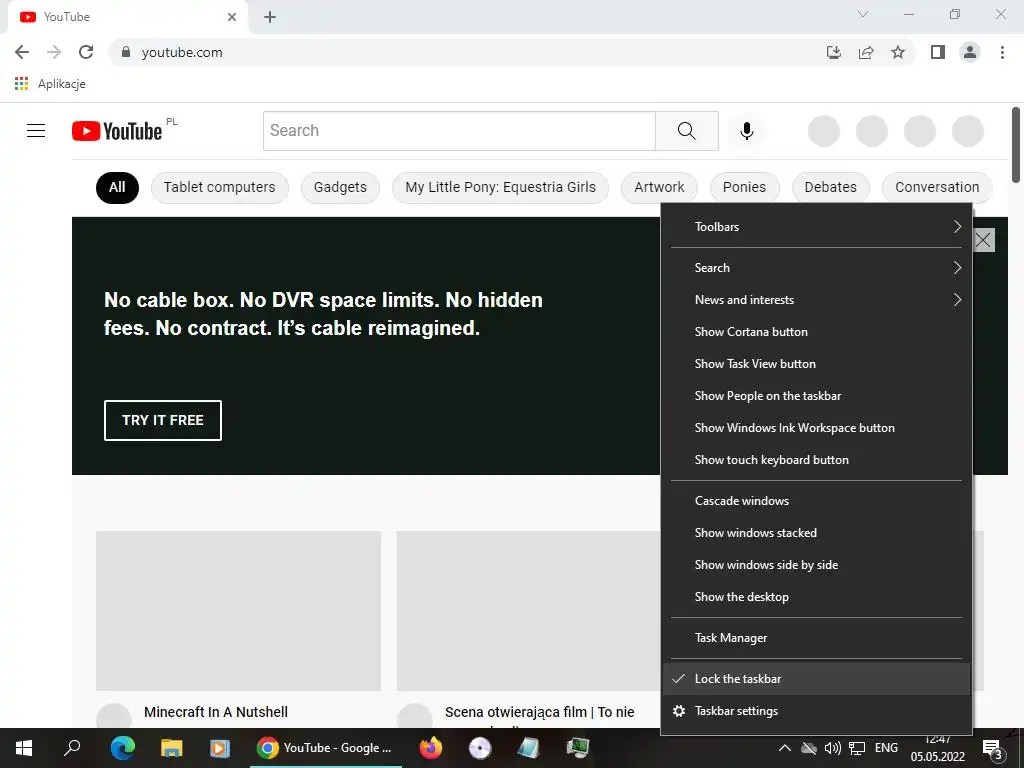Toggle Show Windows Ink Workspace button
The width and height of the screenshot is (1024, 768).
coord(816,428)
